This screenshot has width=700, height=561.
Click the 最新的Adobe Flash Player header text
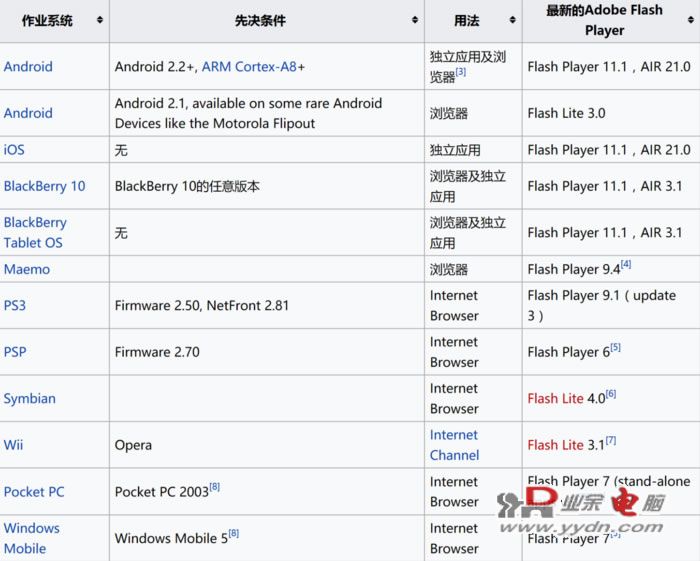point(604,20)
